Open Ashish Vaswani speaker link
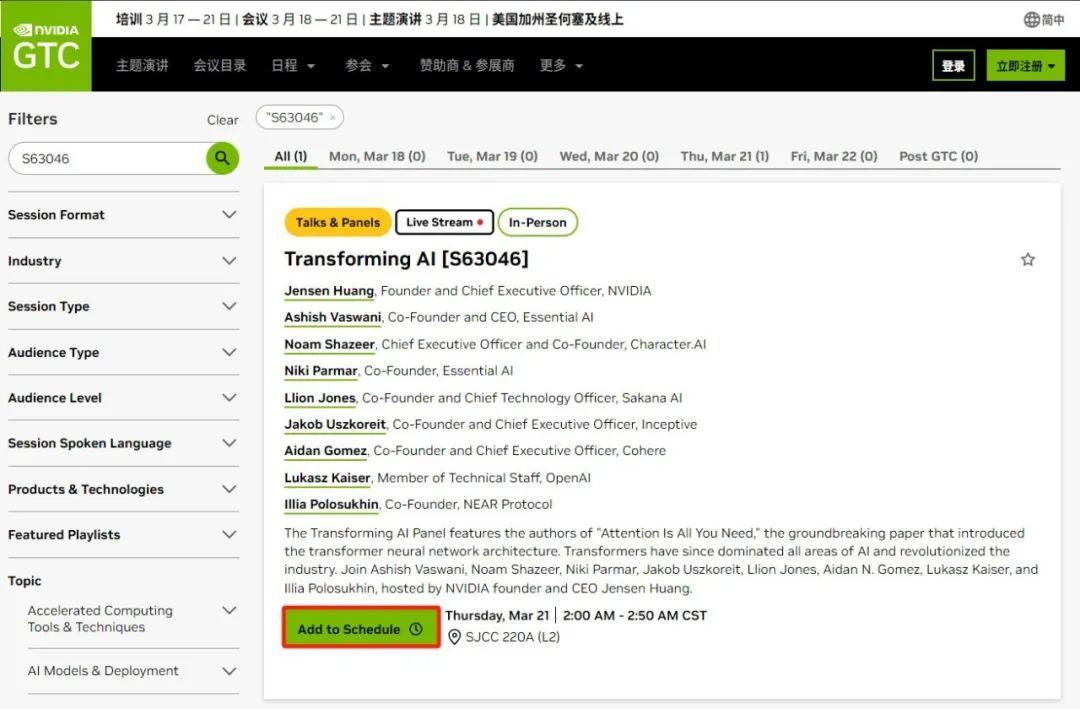The width and height of the screenshot is (1080, 709). tap(333, 318)
